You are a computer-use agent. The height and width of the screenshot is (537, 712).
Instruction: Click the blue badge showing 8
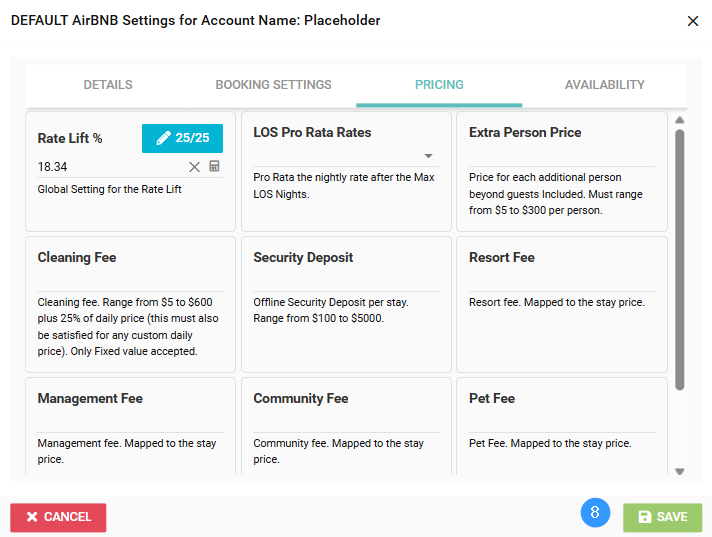coord(596,513)
